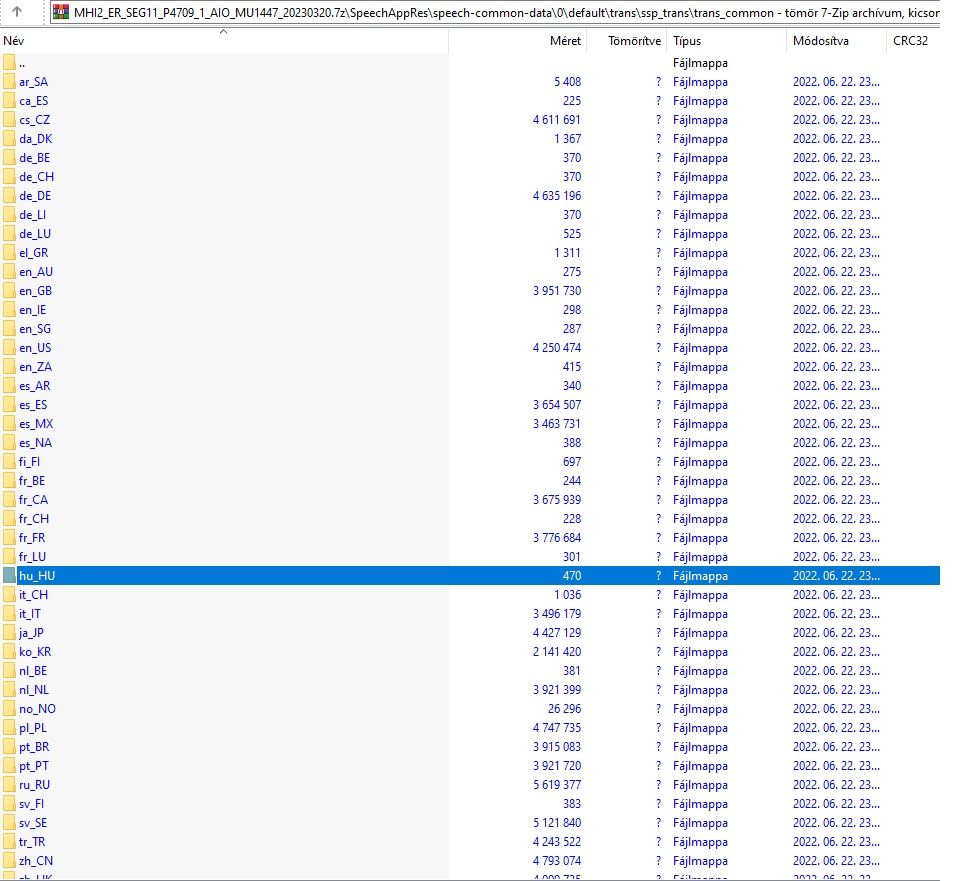
Task: Select the sv_SE folder name
Action: click(32, 823)
